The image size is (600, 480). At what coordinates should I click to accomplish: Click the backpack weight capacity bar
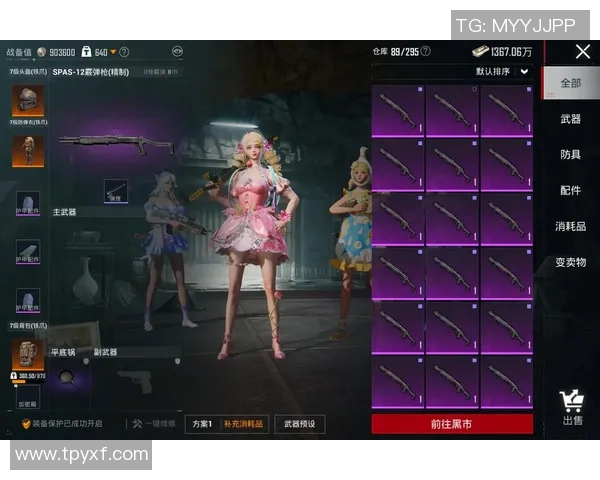coord(24,380)
